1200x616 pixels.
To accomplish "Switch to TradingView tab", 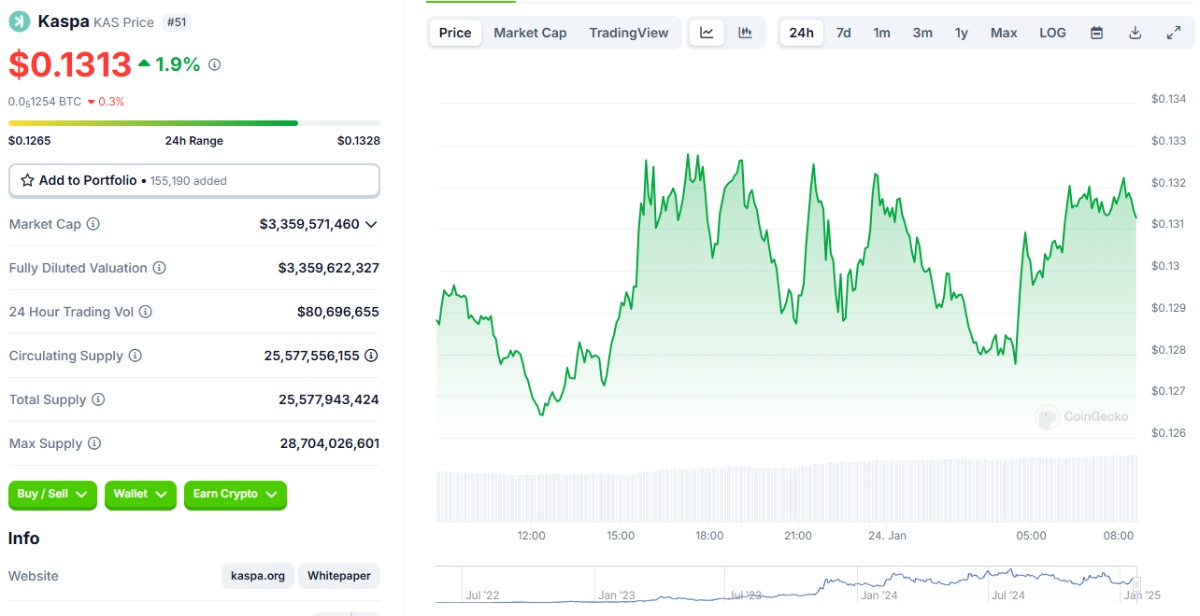I will coord(629,33).
